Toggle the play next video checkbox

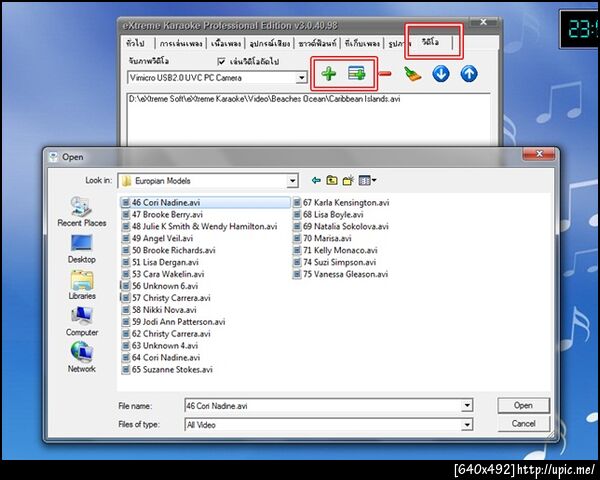pyautogui.click(x=221, y=61)
